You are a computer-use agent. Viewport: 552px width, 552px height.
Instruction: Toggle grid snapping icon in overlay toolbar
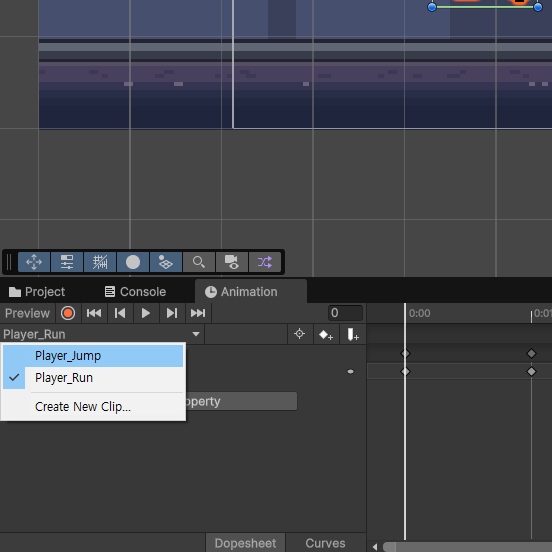pyautogui.click(x=100, y=262)
